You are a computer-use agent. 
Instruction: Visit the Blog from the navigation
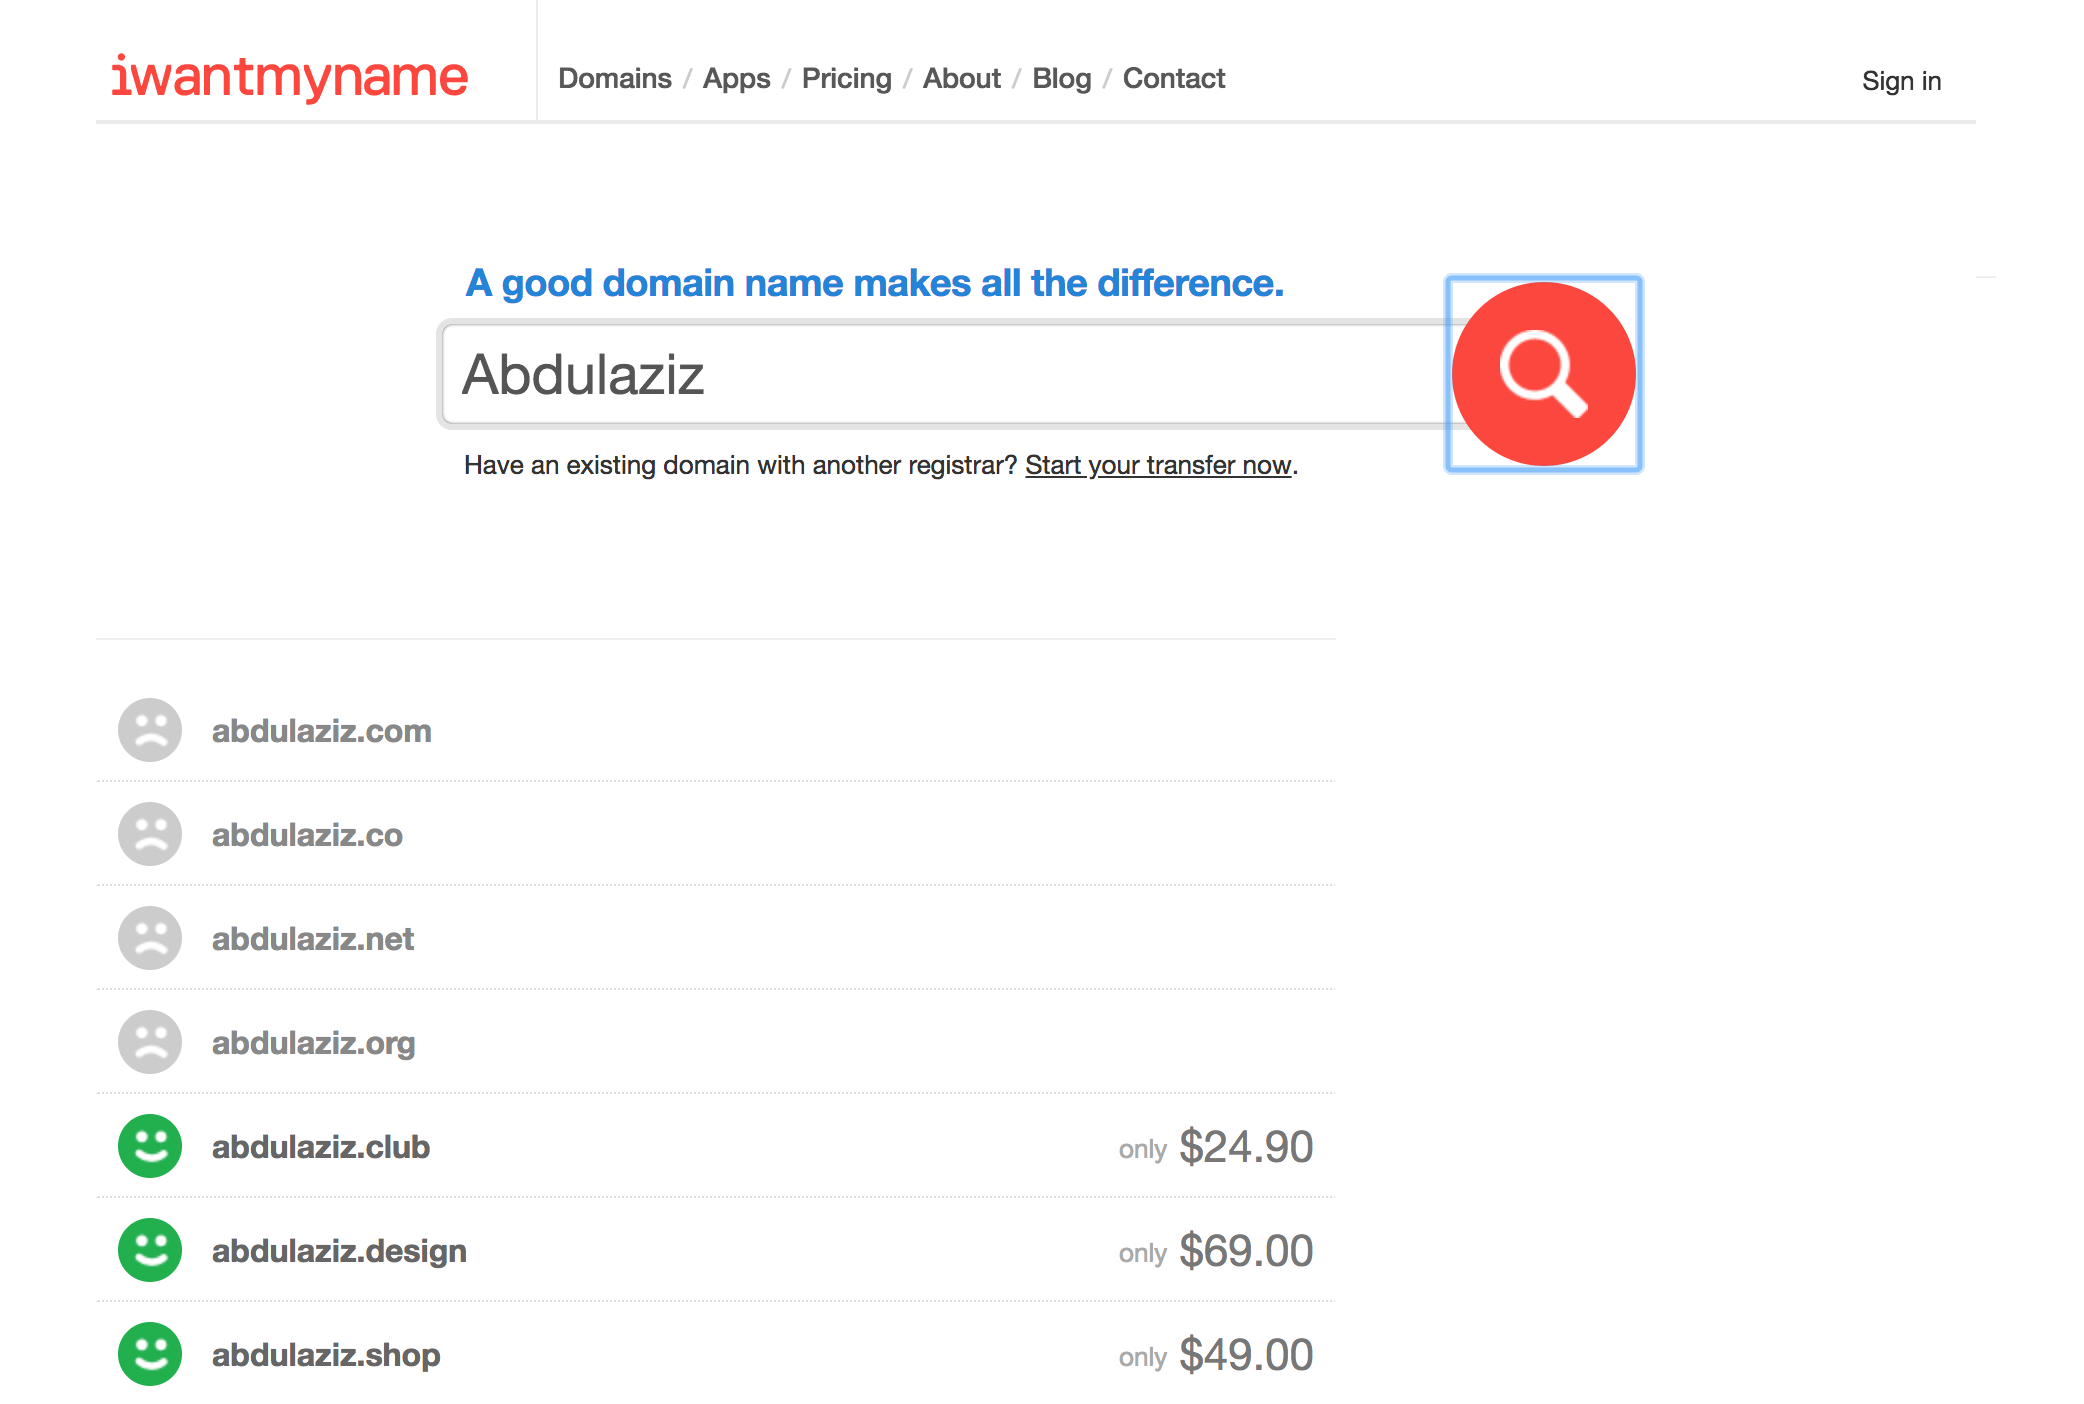pos(1061,78)
